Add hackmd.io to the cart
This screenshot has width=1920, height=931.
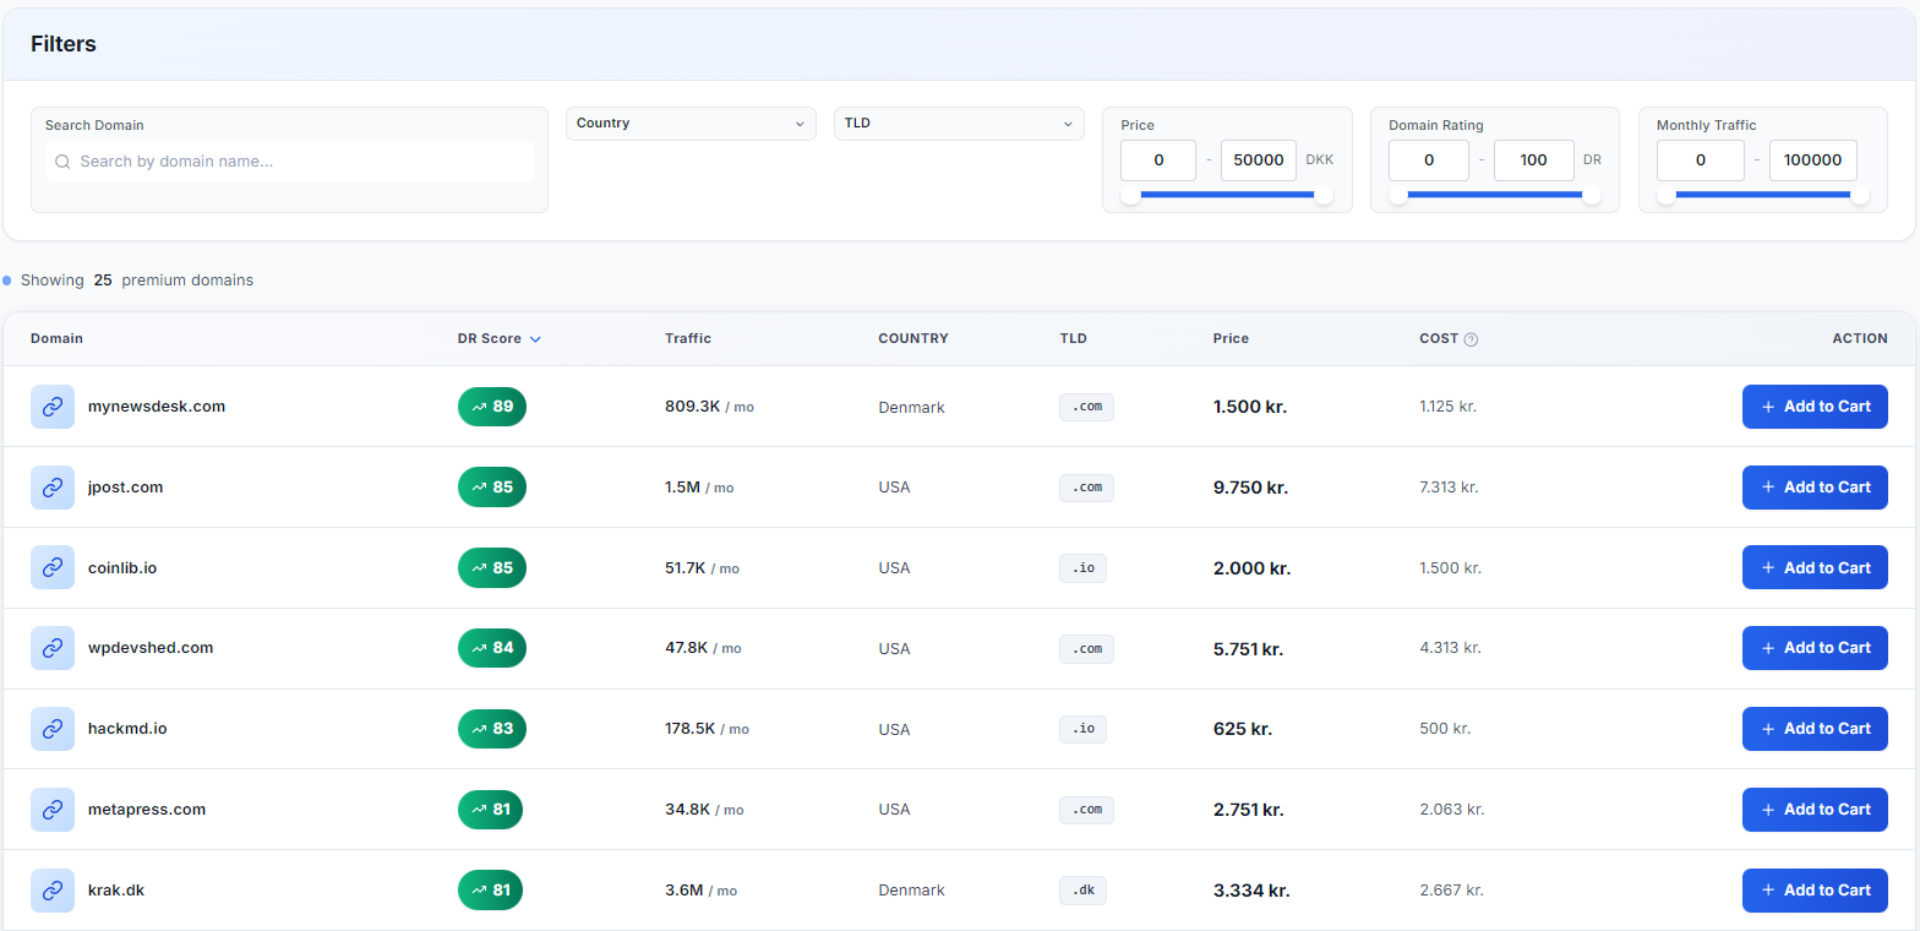1814,729
